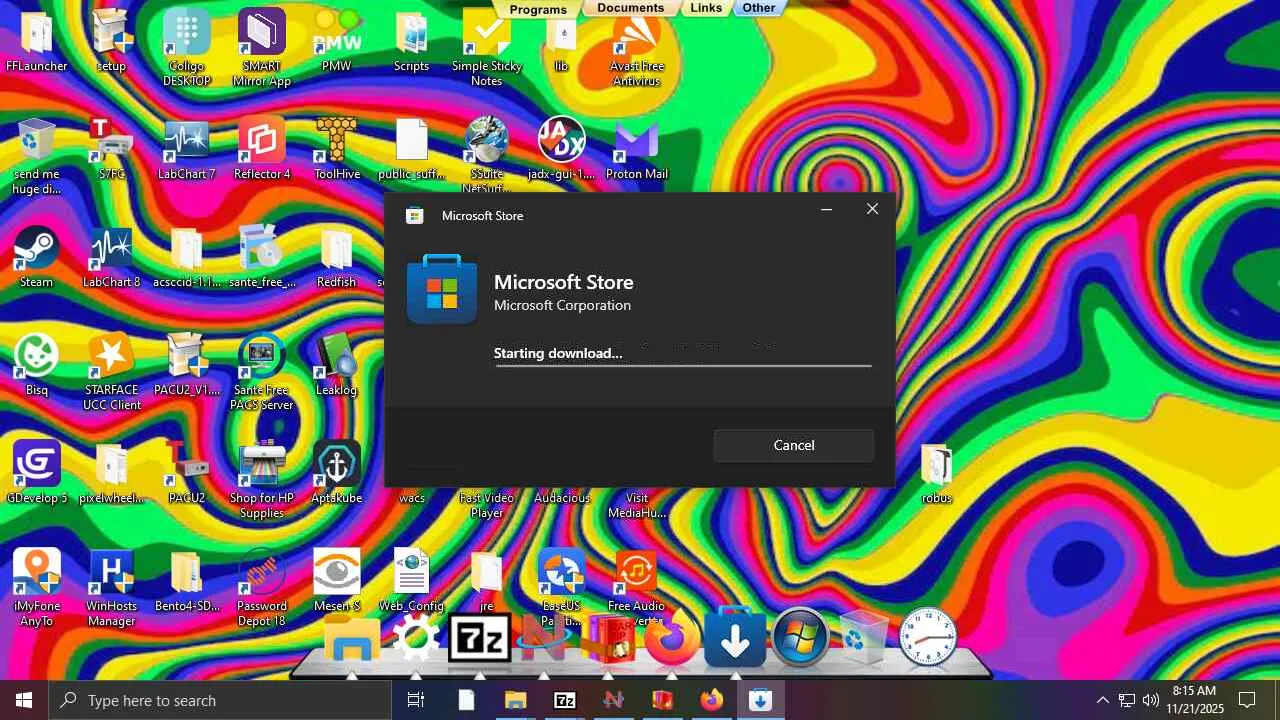This screenshot has height=720, width=1280.
Task: Close the Microsoft Store installer window
Action: [872, 209]
